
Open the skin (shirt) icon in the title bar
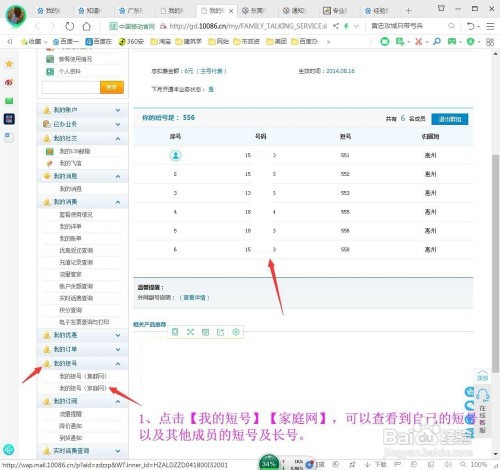(441, 8)
